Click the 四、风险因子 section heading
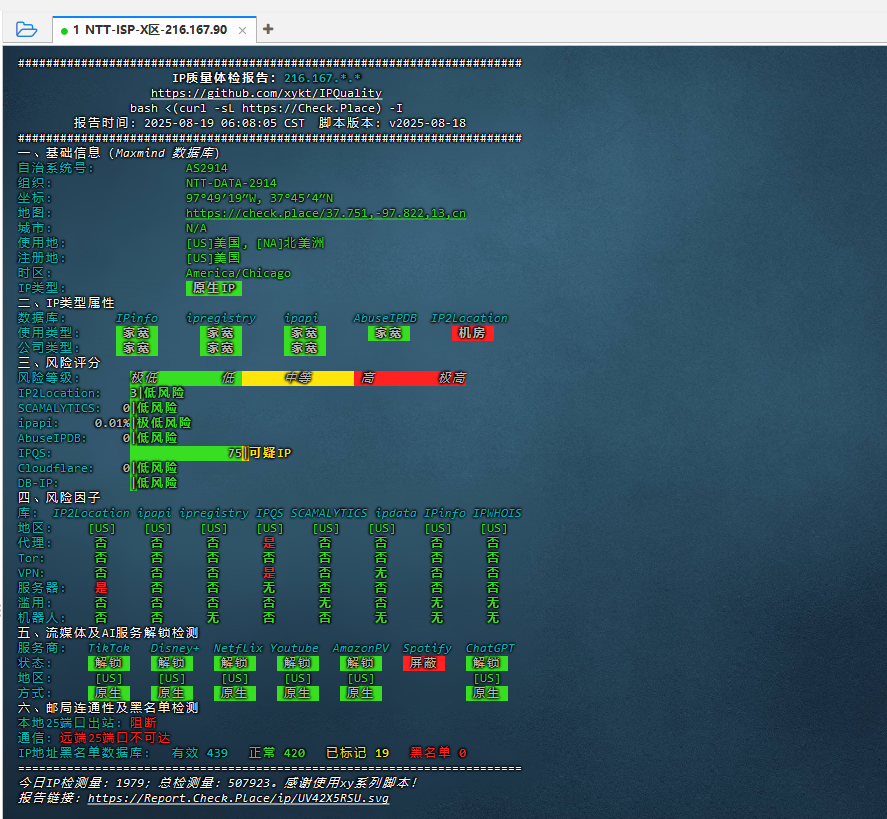Screen dimensions: 887x819 (x=59, y=498)
